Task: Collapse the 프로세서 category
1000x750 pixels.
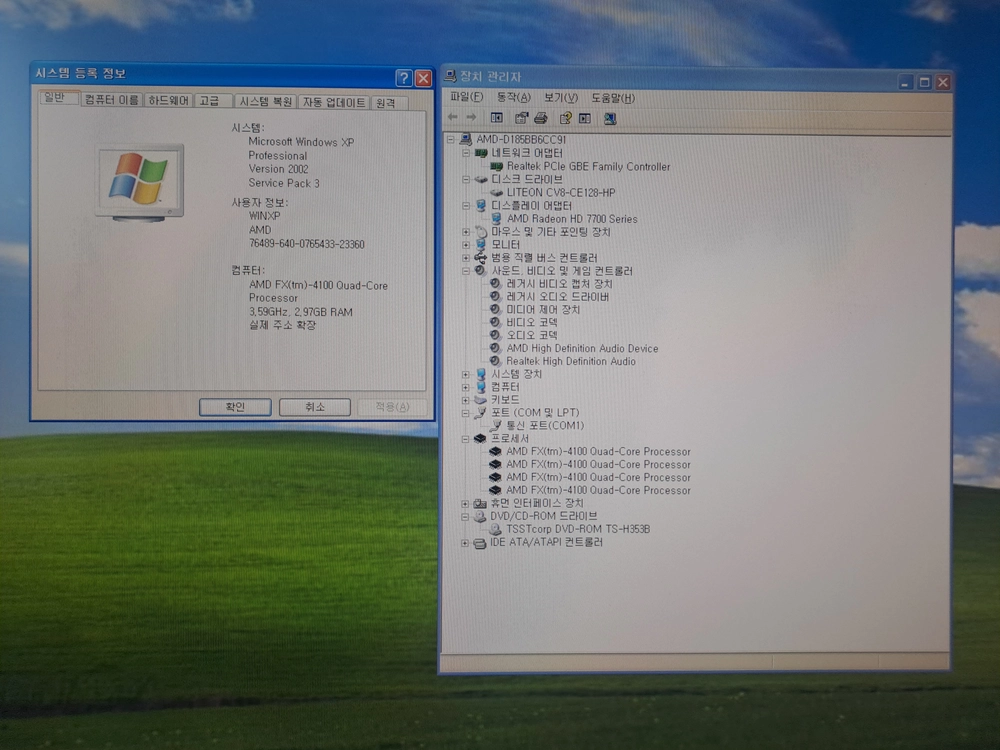Action: point(466,439)
